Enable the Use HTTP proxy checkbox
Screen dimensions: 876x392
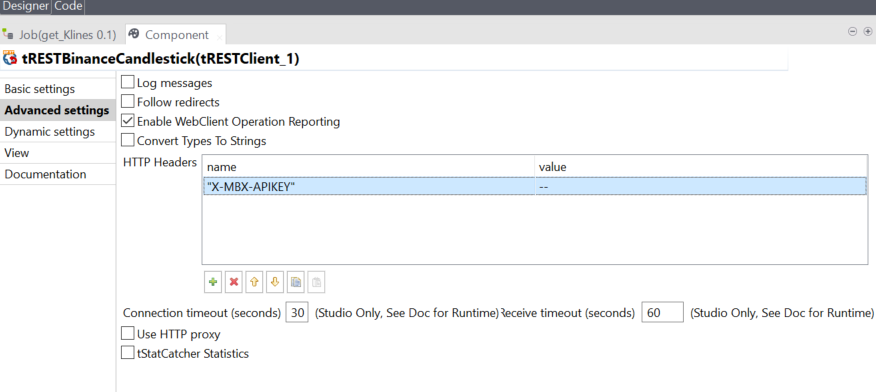tap(128, 334)
